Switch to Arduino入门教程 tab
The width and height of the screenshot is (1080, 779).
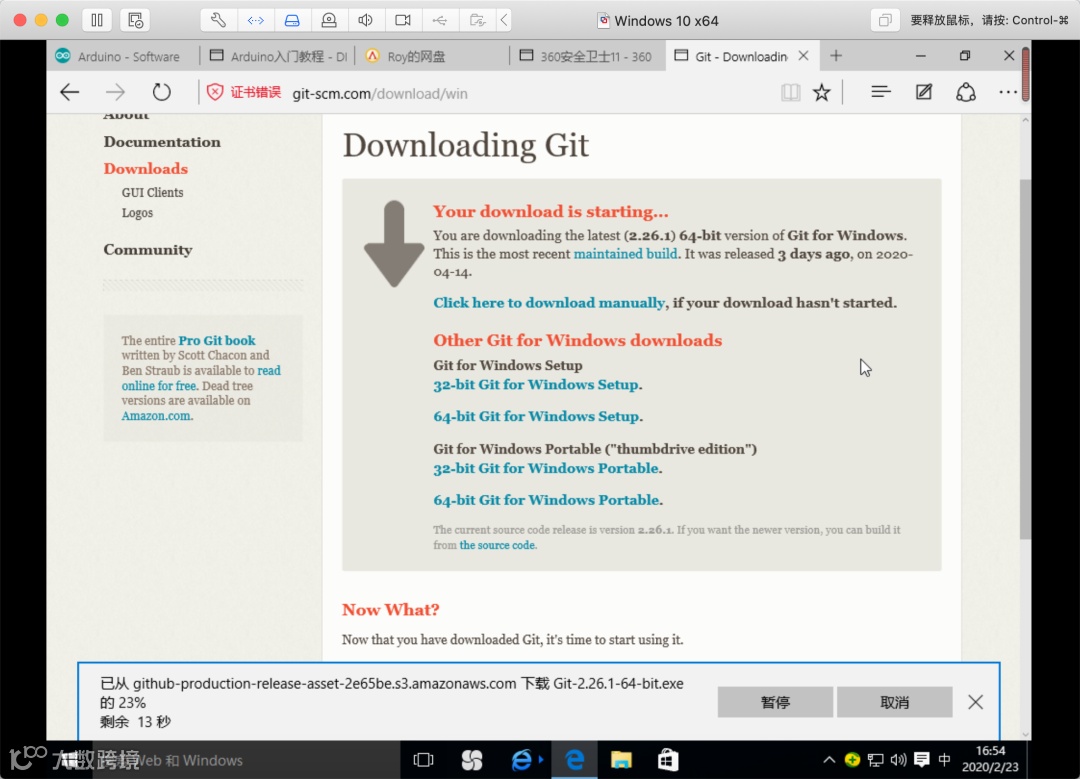click(278, 56)
